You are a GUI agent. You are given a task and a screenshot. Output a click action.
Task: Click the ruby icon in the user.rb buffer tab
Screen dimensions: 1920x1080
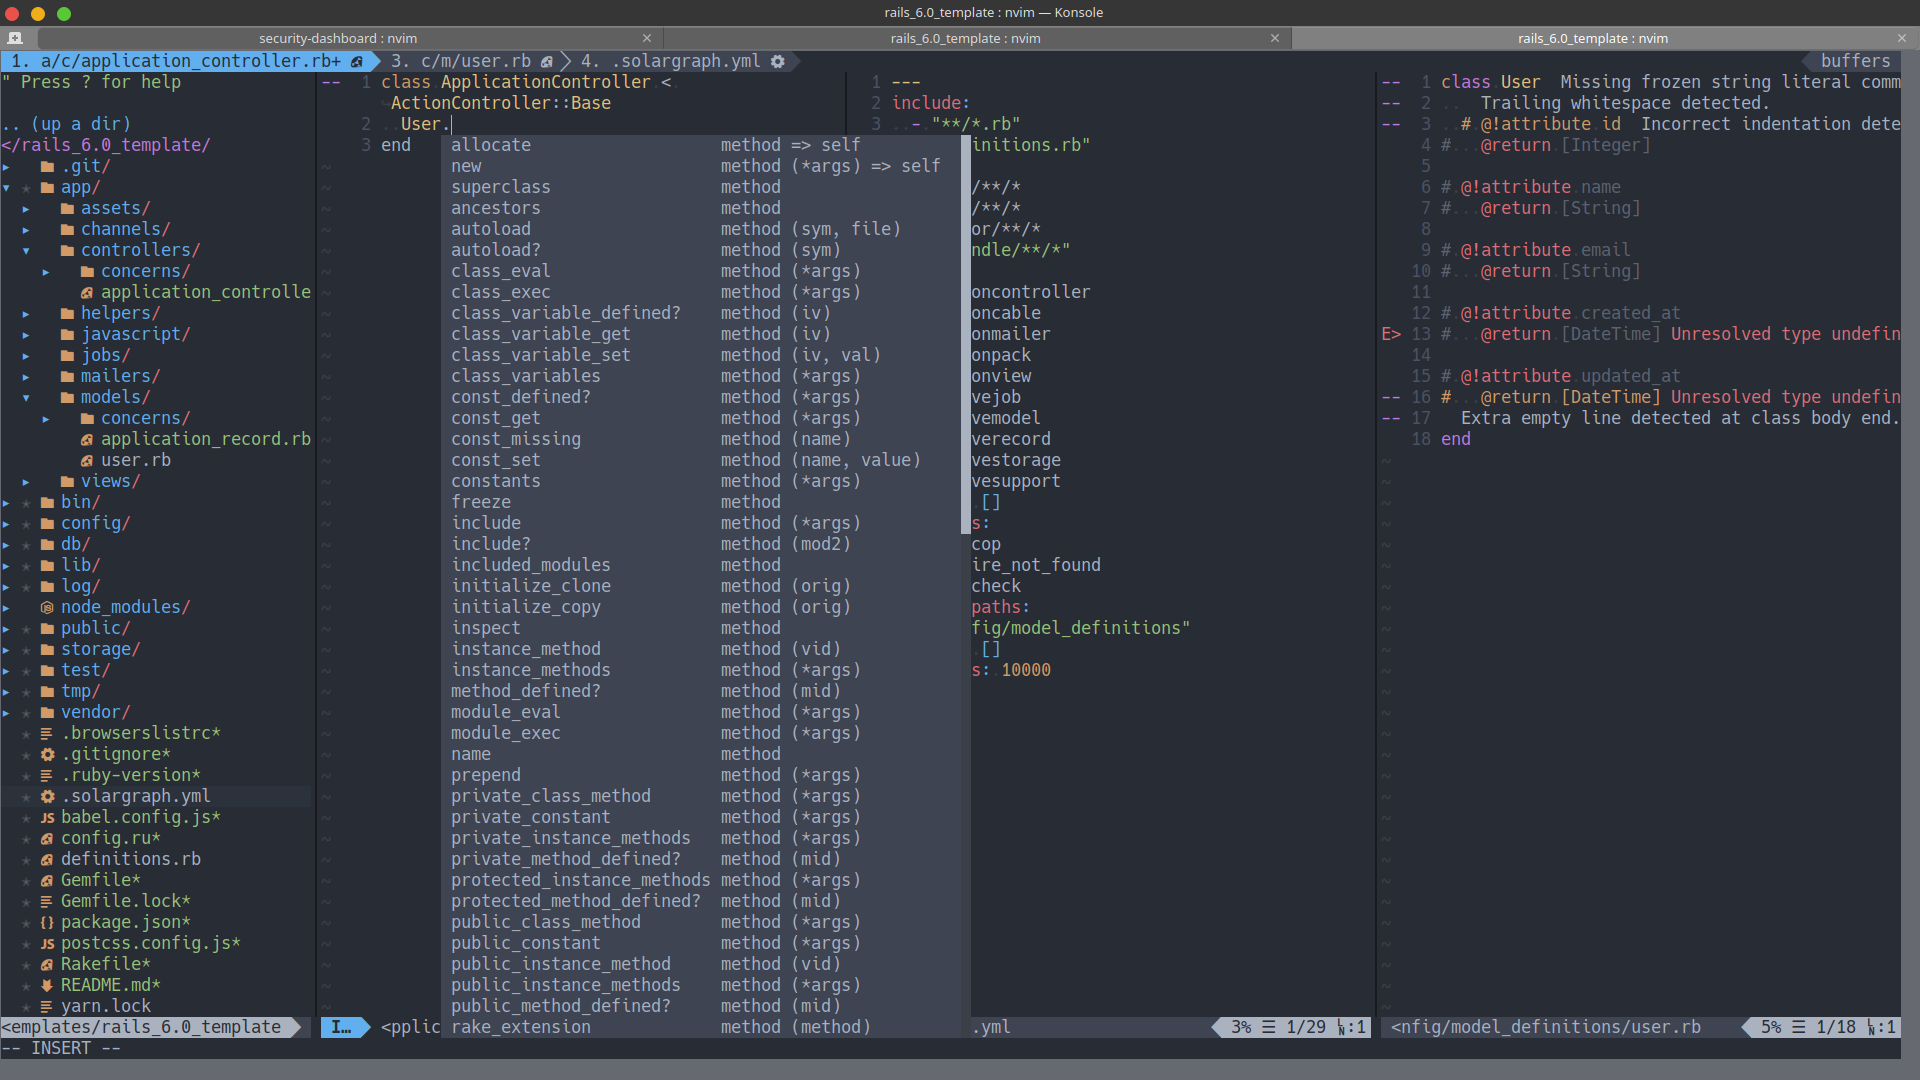(x=547, y=62)
